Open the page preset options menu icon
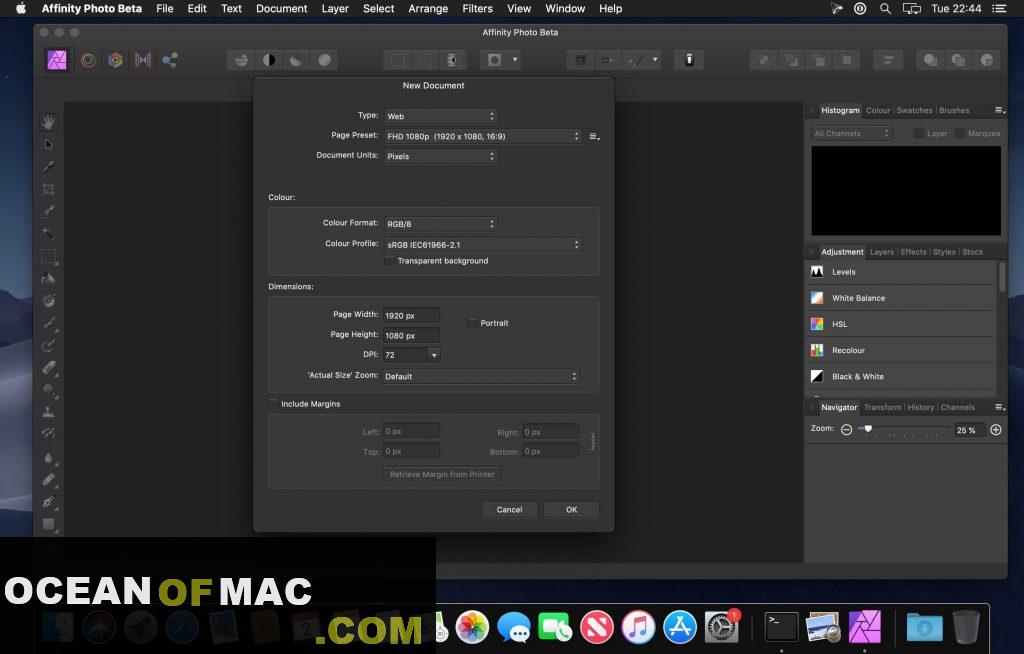 point(594,137)
